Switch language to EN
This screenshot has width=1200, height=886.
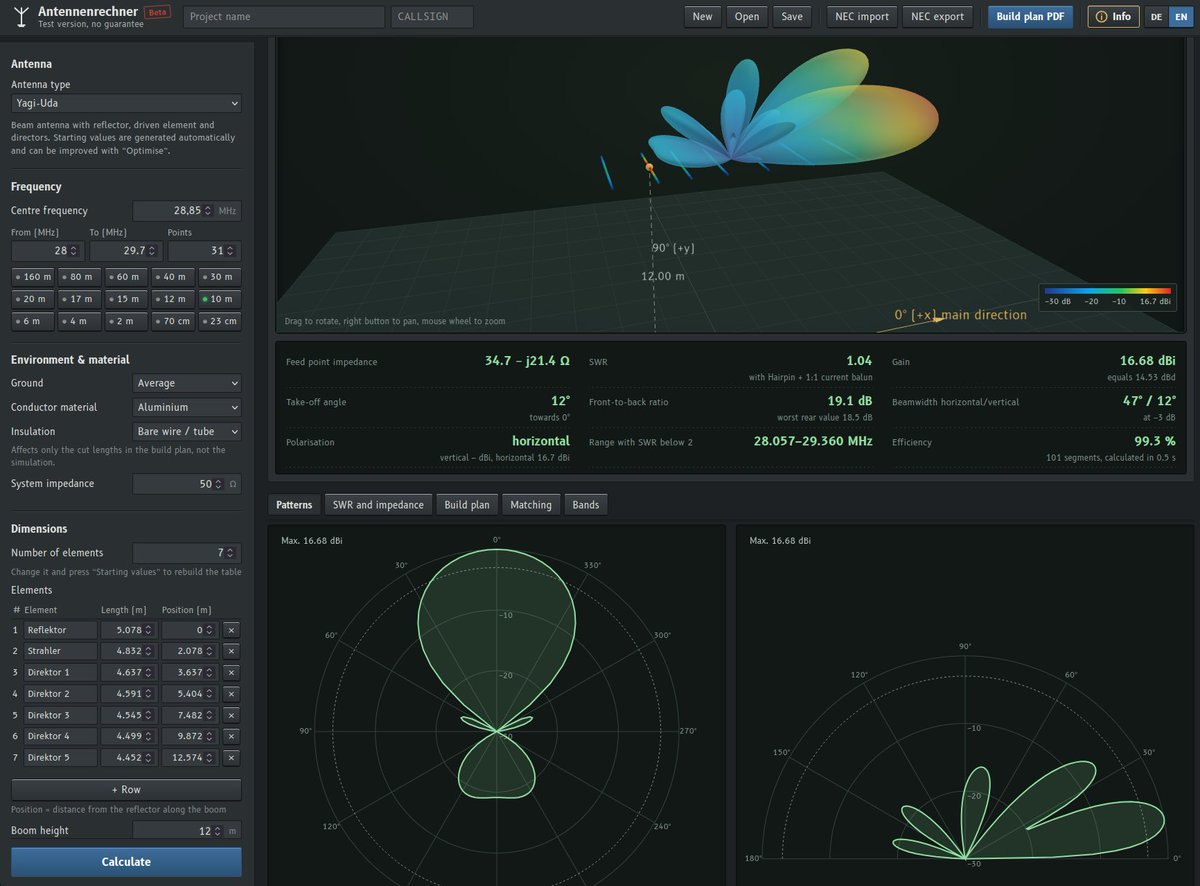[x=1179, y=17]
